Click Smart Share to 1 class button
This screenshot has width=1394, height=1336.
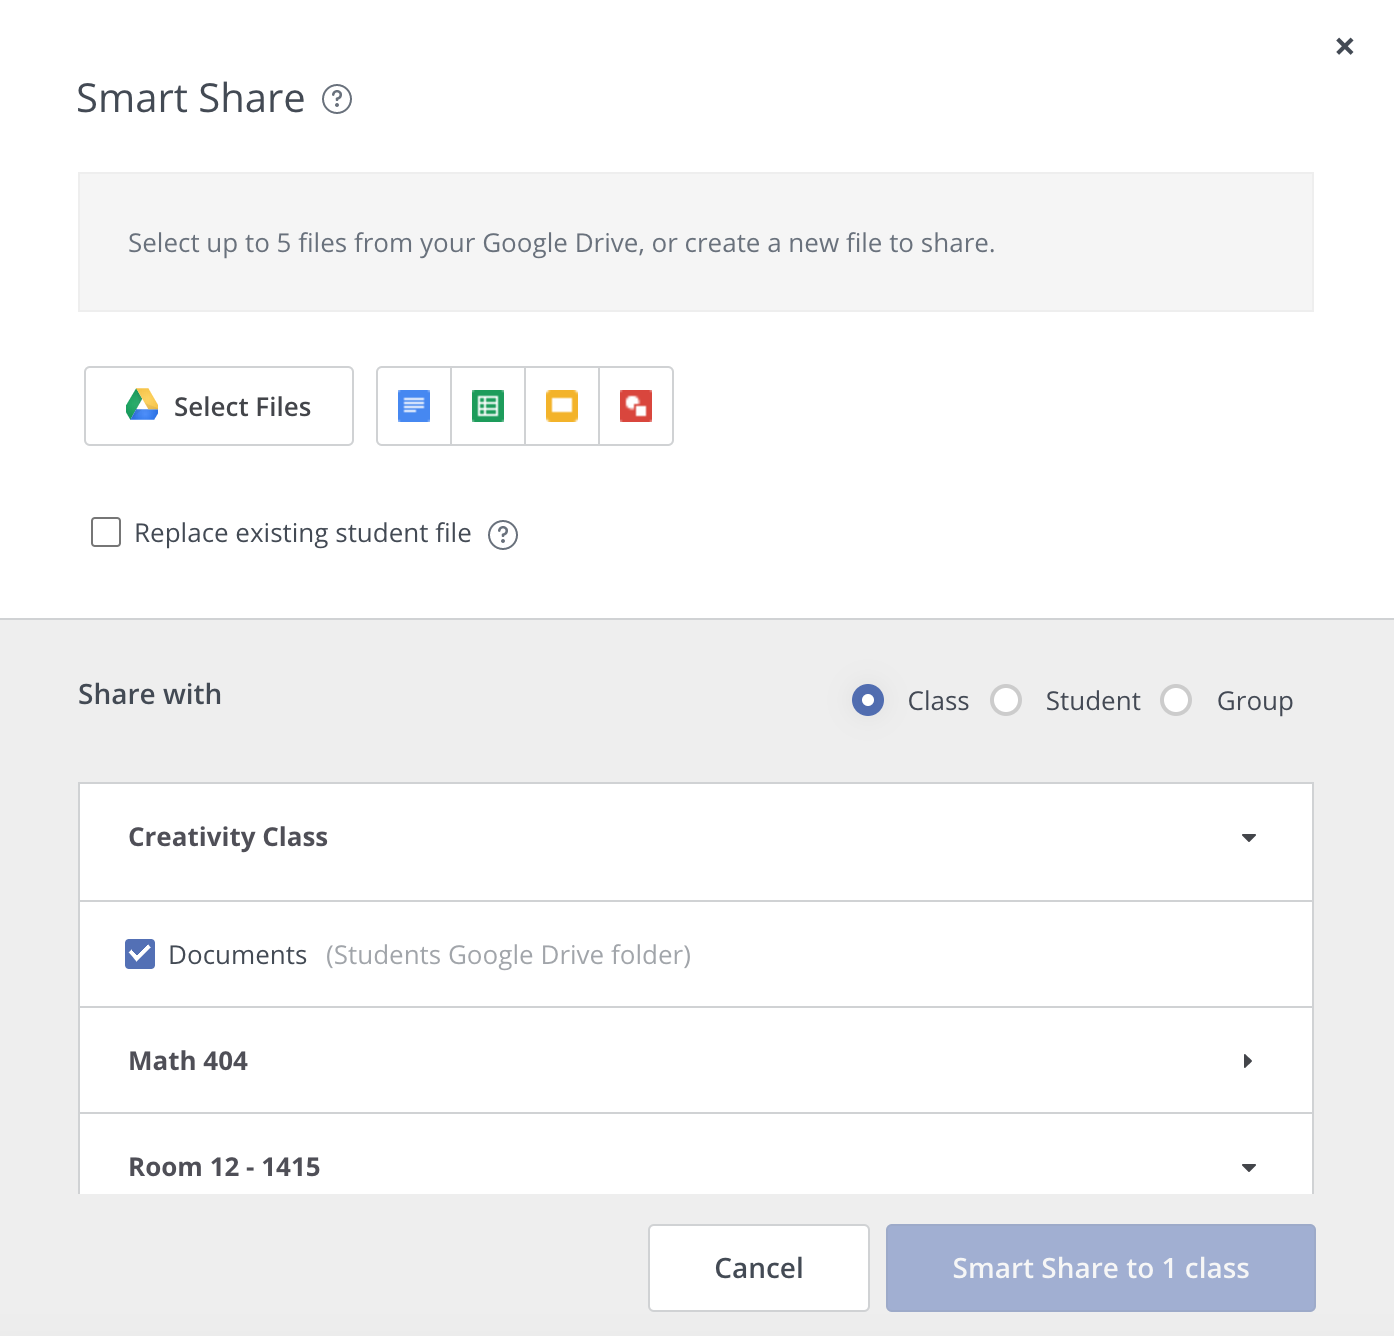click(x=1100, y=1268)
